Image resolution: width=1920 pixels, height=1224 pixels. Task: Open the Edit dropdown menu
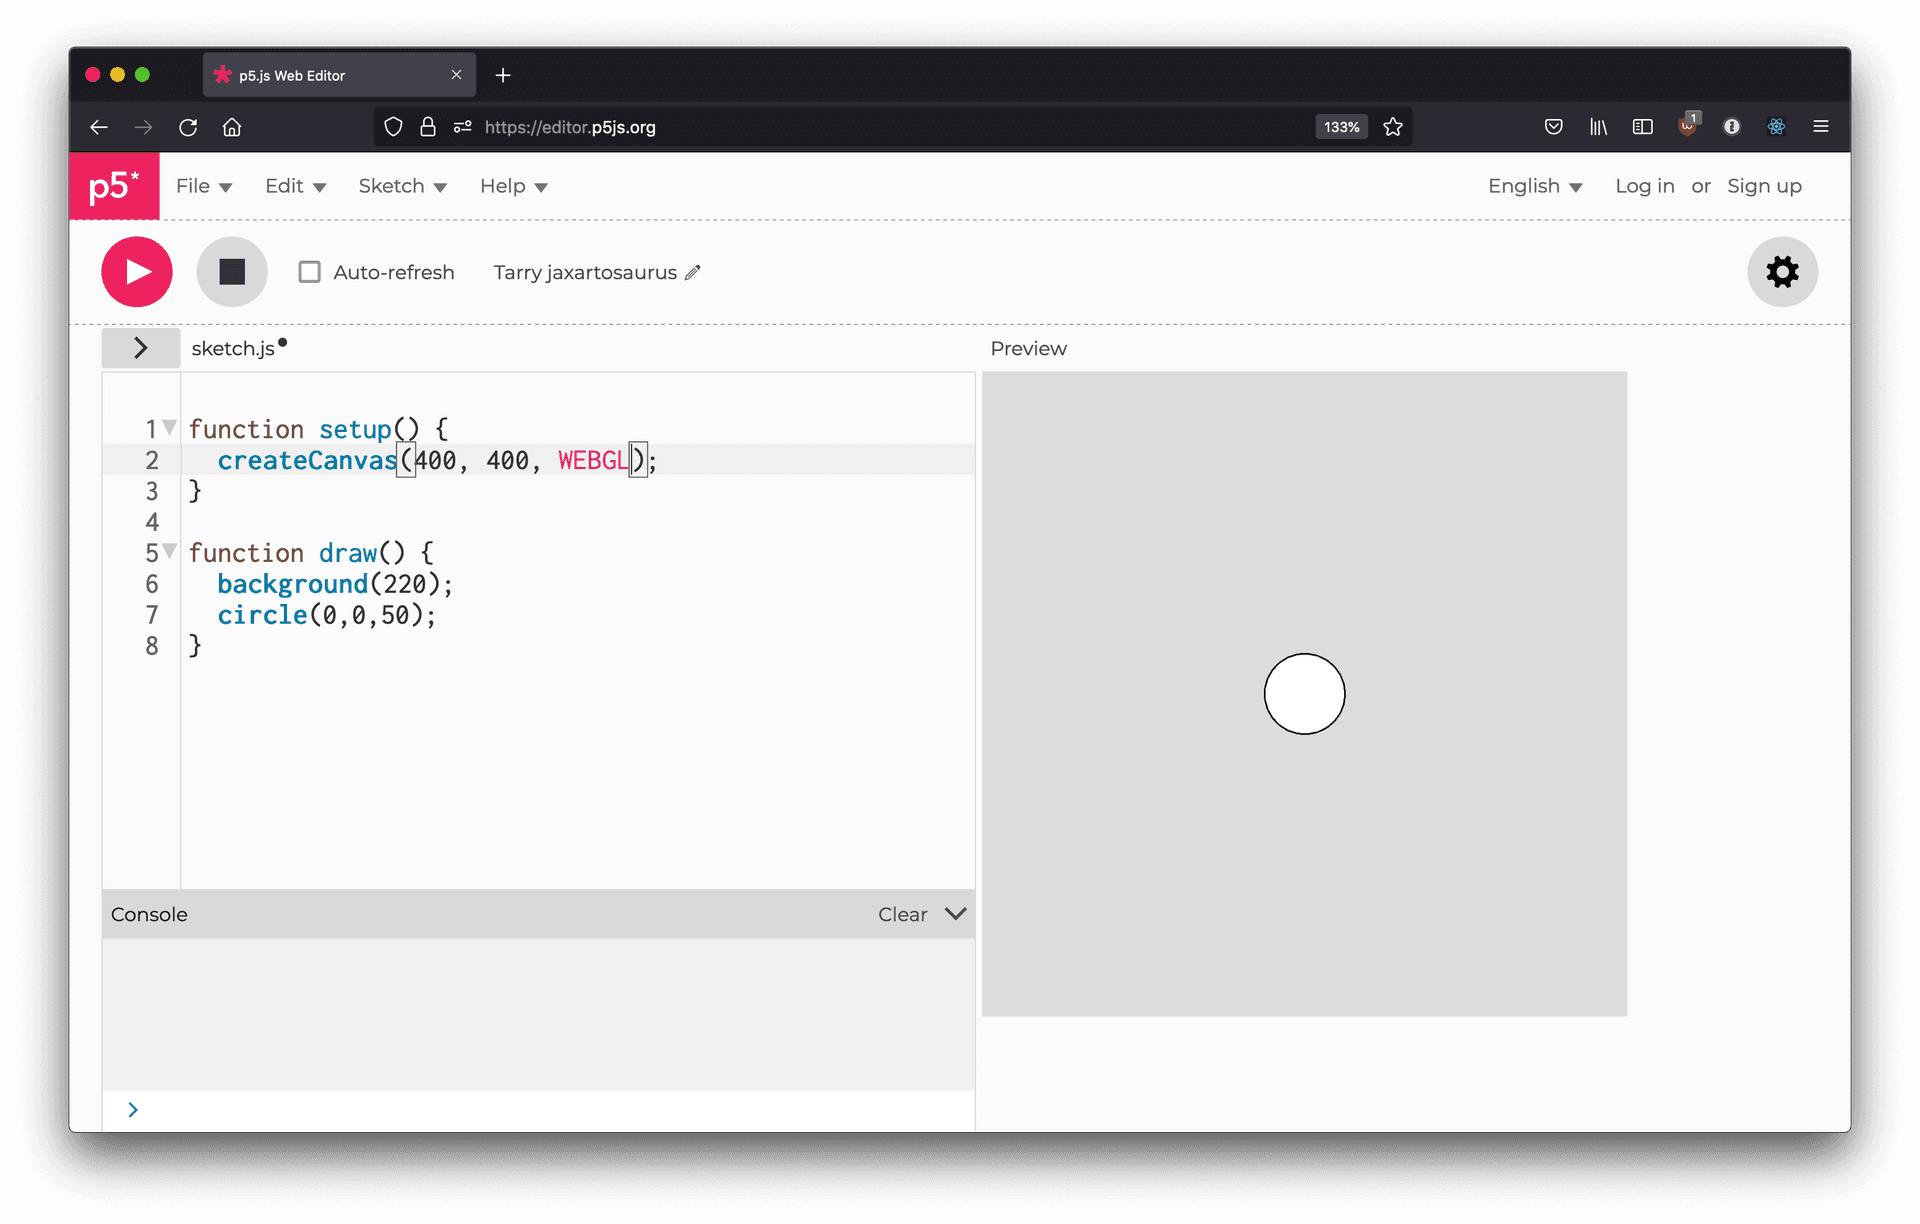click(x=292, y=186)
